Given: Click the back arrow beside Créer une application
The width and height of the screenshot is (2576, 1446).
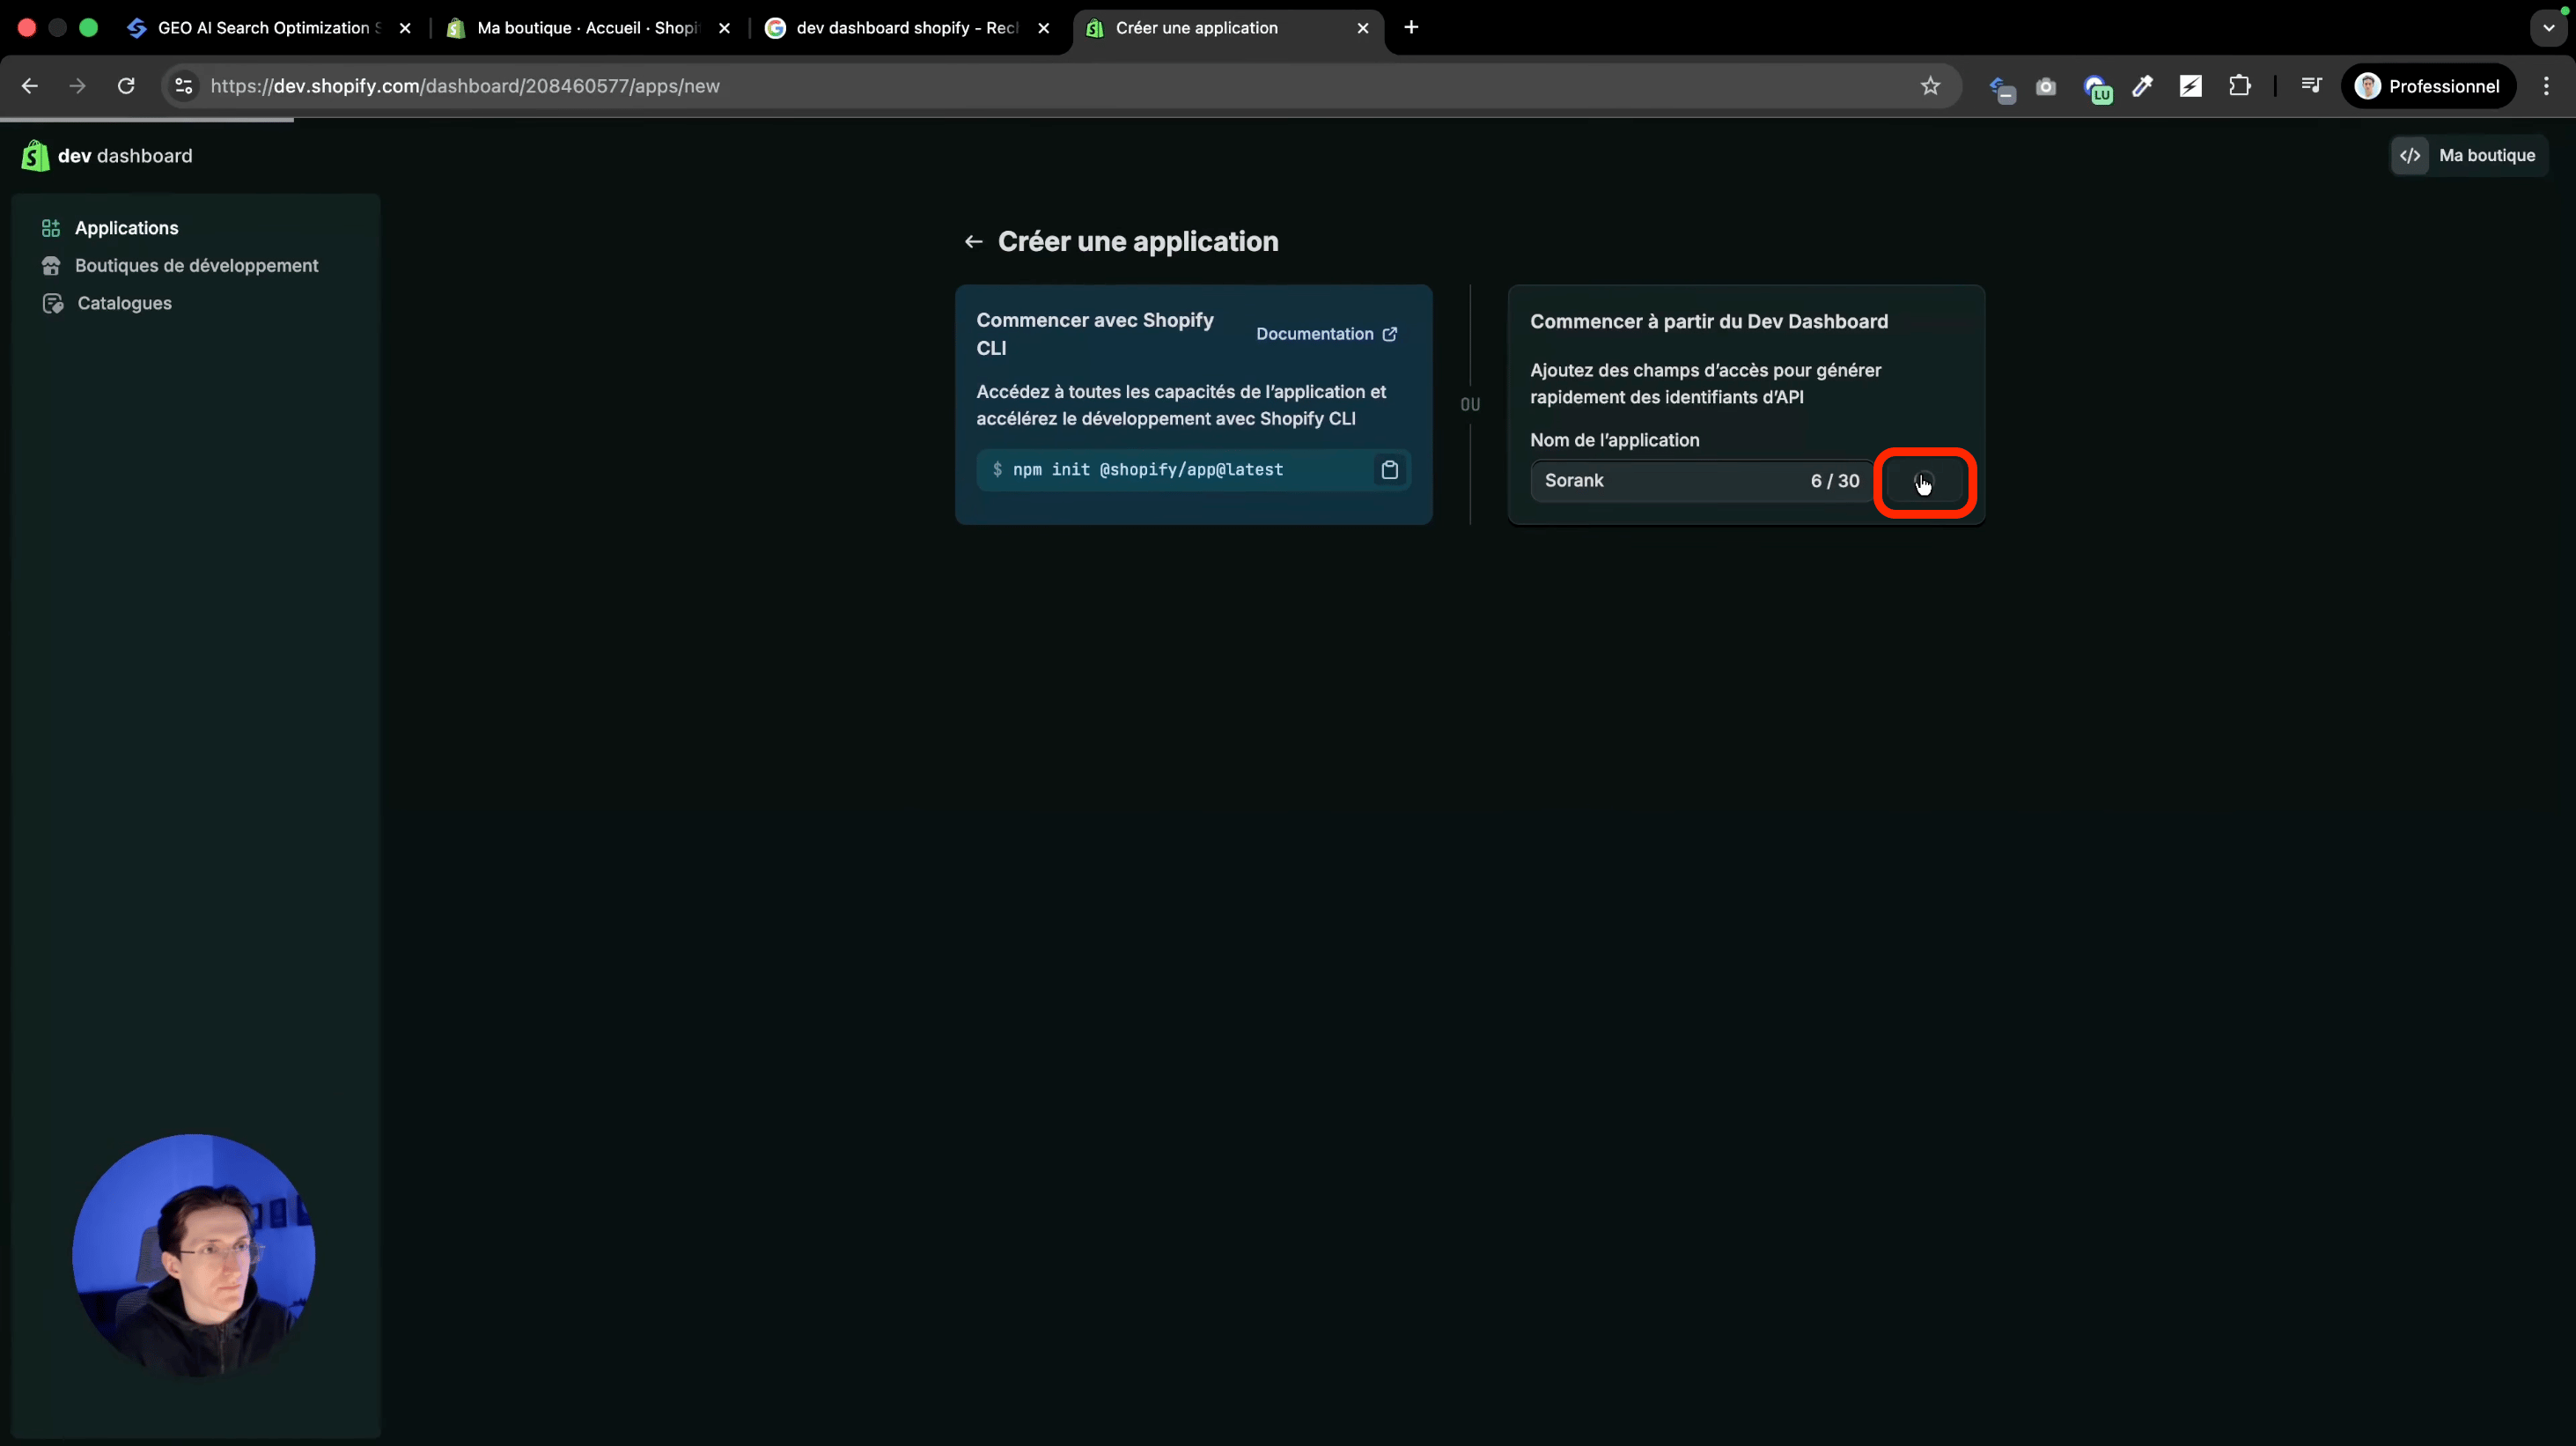Looking at the screenshot, I should [x=973, y=242].
